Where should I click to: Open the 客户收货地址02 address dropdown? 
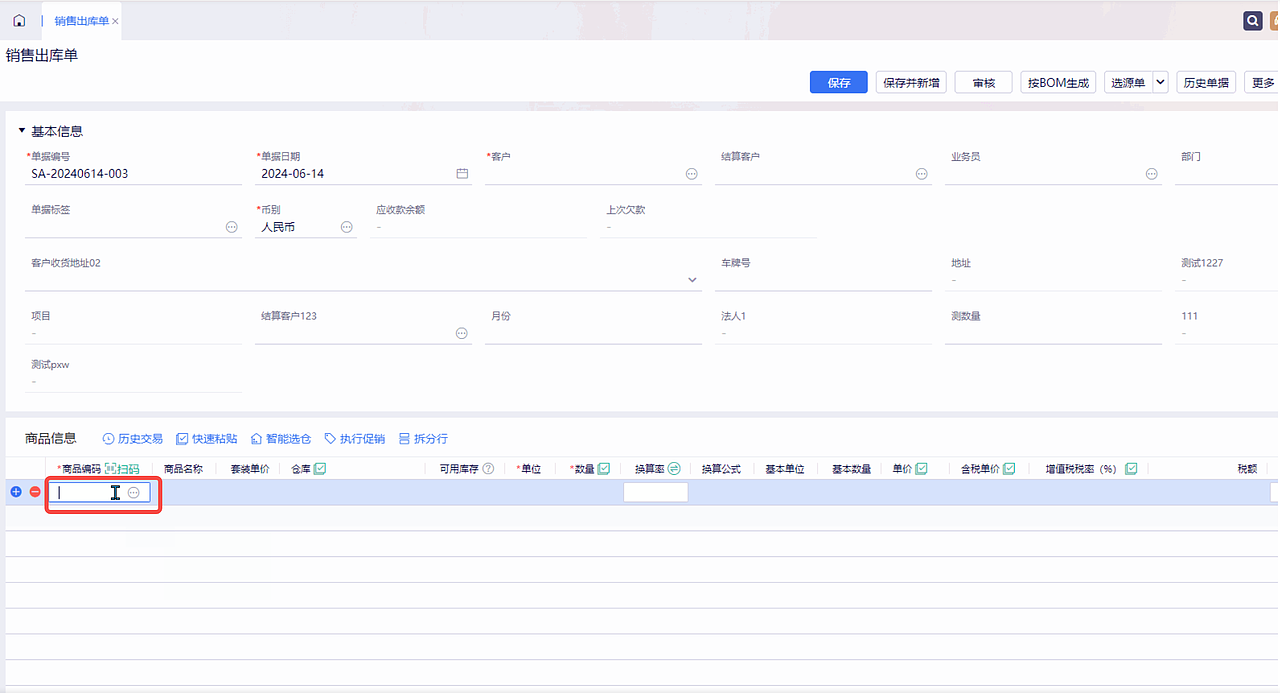tap(691, 280)
